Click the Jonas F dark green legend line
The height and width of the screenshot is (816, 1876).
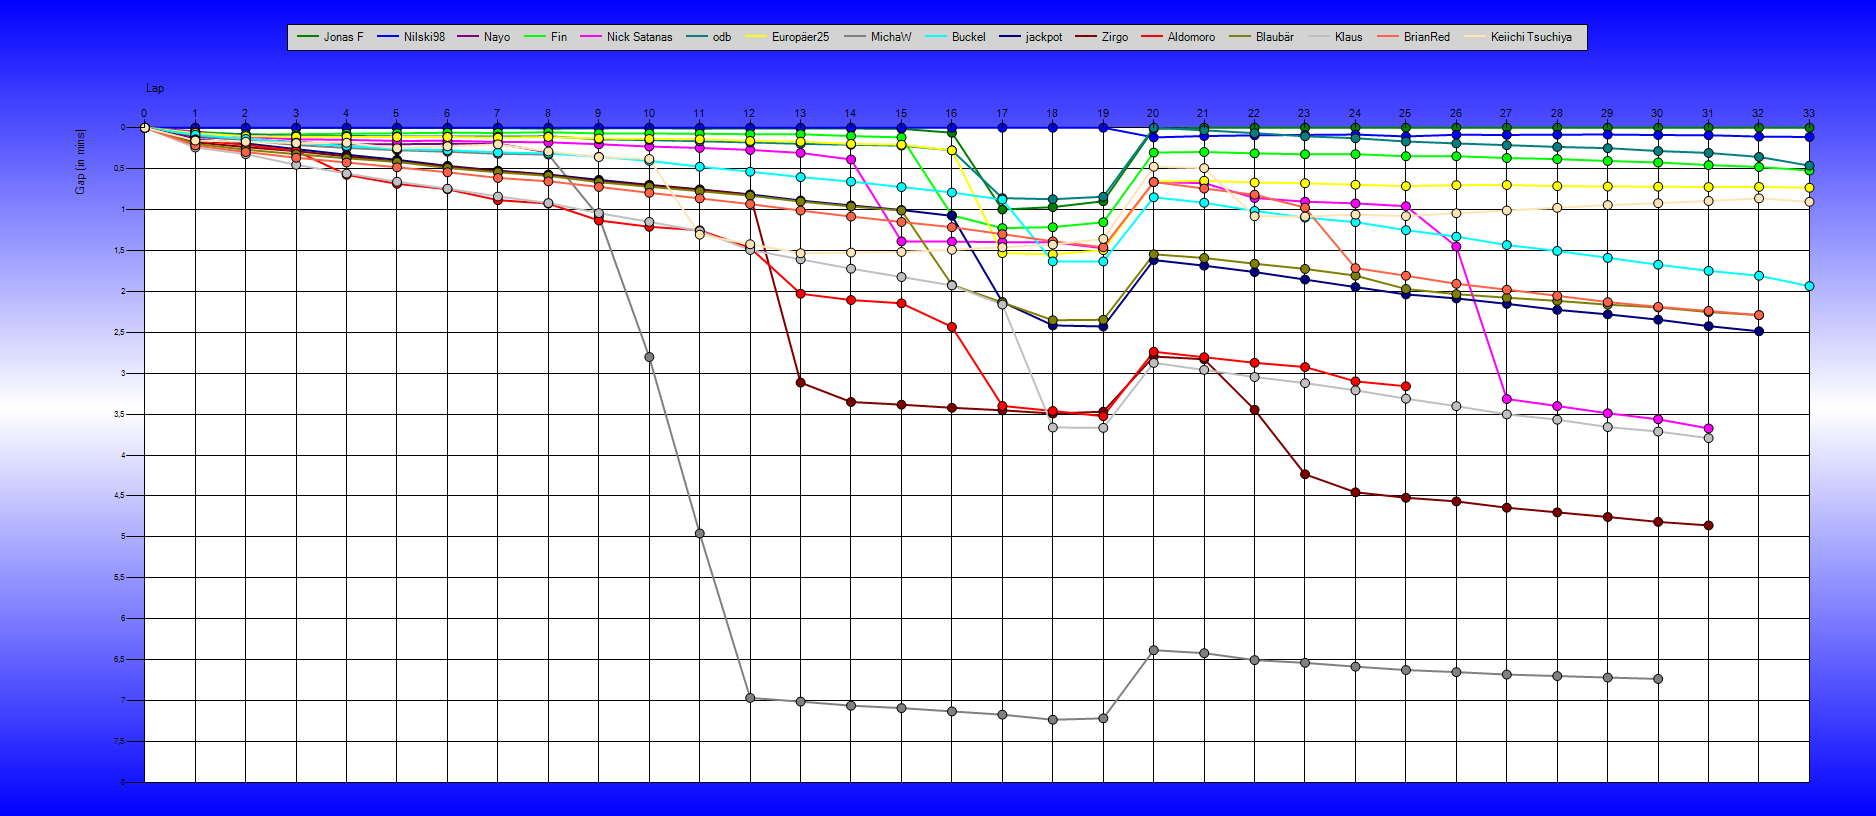(x=307, y=37)
